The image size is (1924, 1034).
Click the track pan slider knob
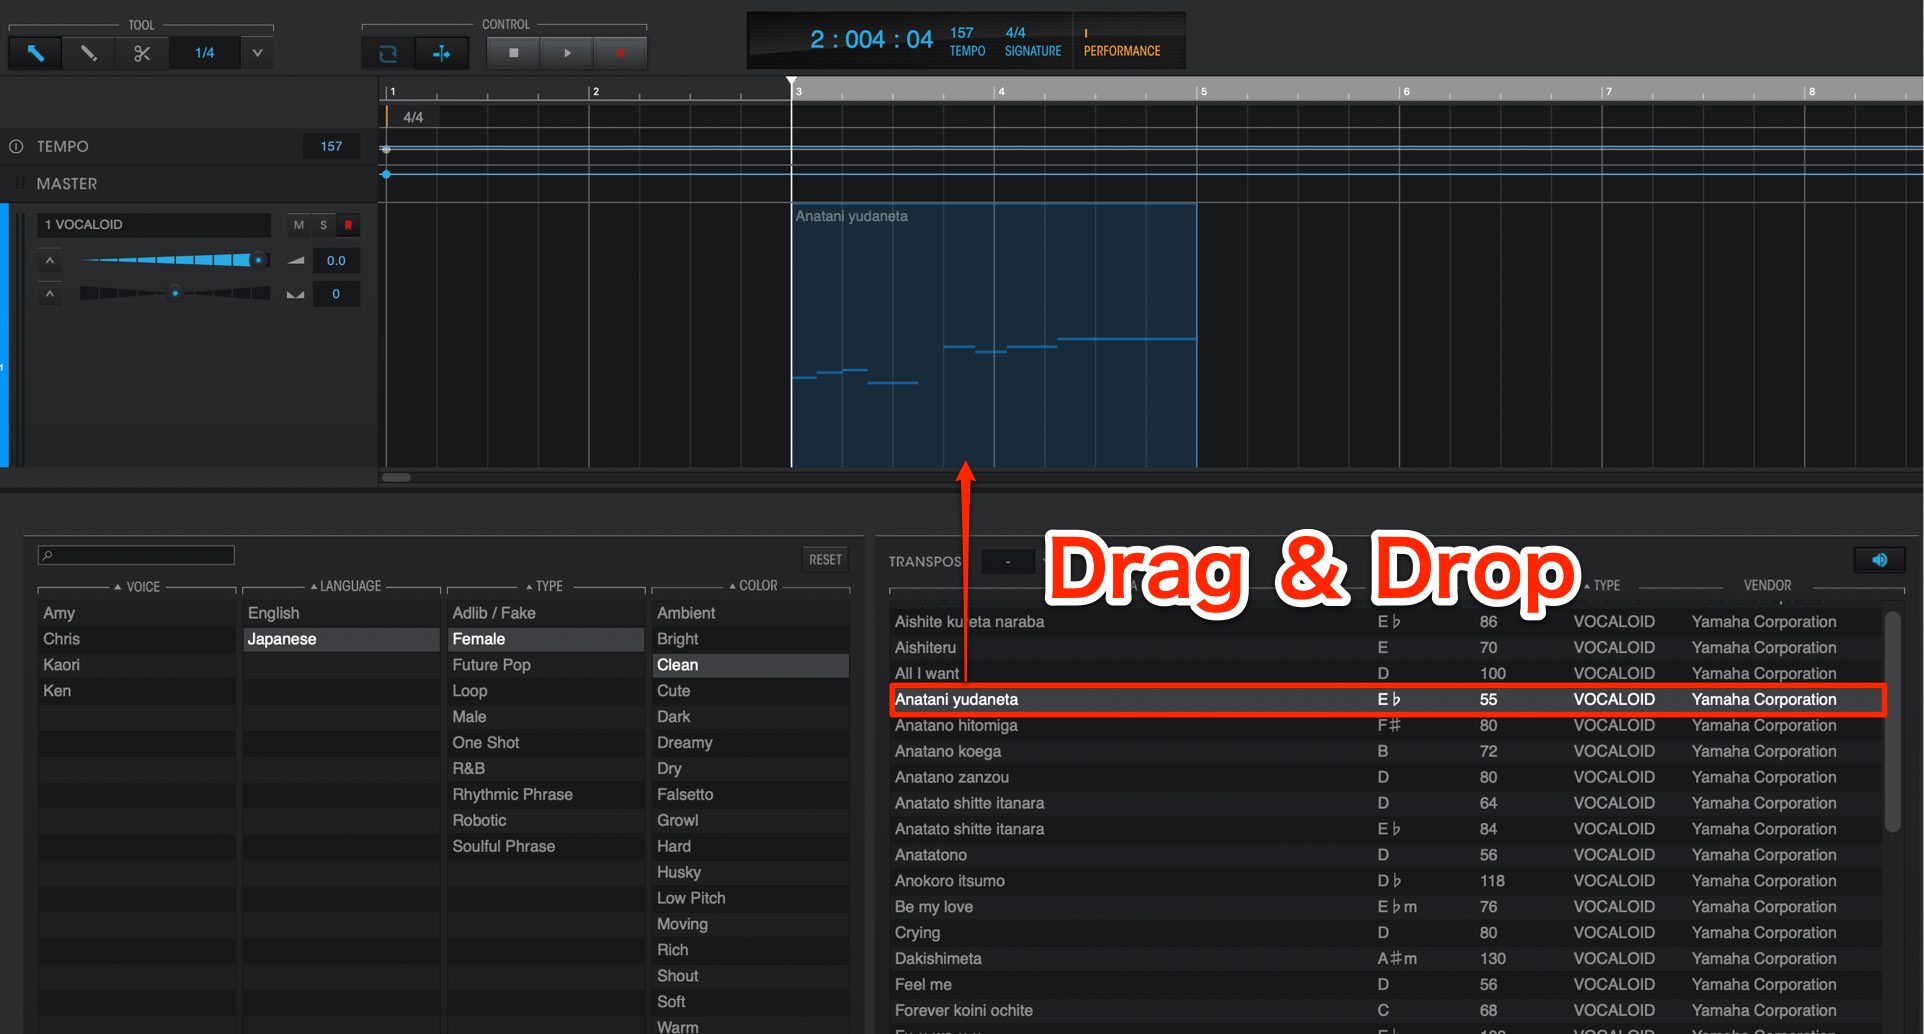pos(175,293)
